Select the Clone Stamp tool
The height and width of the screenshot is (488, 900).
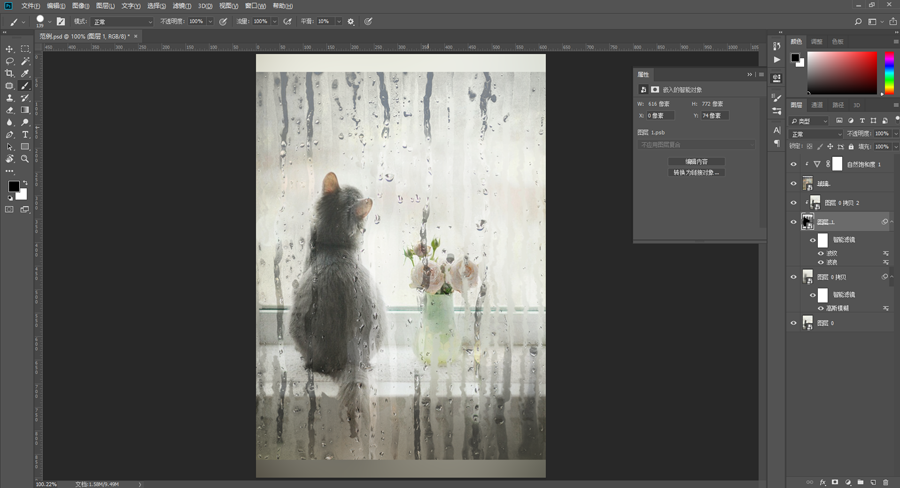[x=10, y=98]
